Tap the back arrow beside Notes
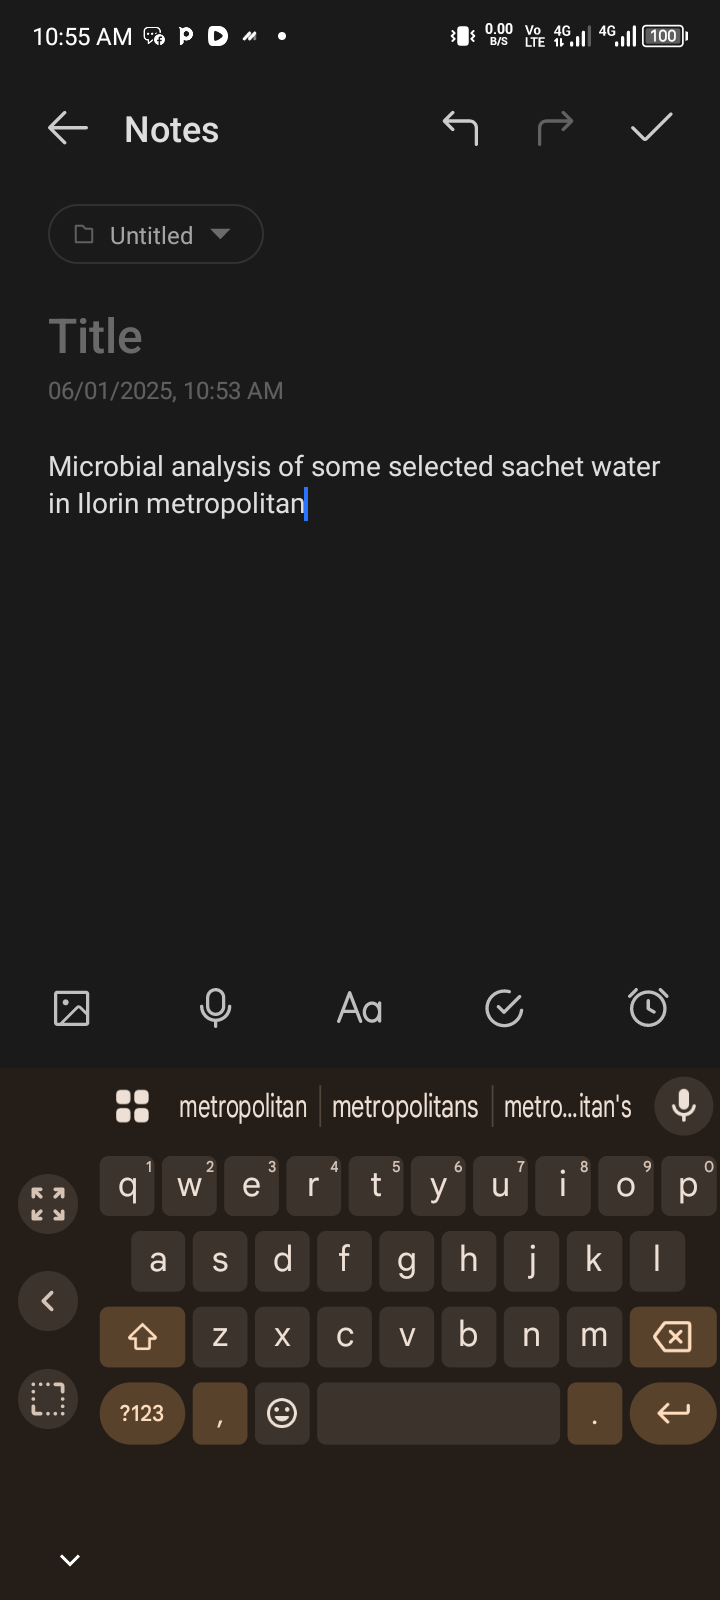This screenshot has height=1600, width=720. pos(68,129)
